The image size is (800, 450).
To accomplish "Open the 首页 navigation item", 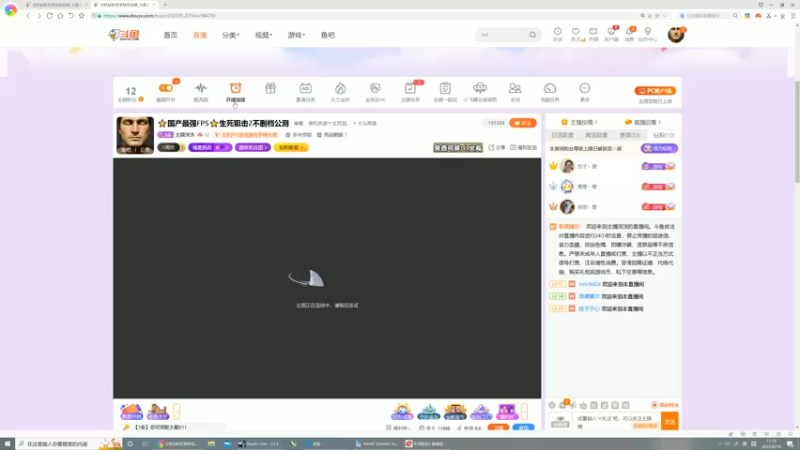I will tap(170, 35).
